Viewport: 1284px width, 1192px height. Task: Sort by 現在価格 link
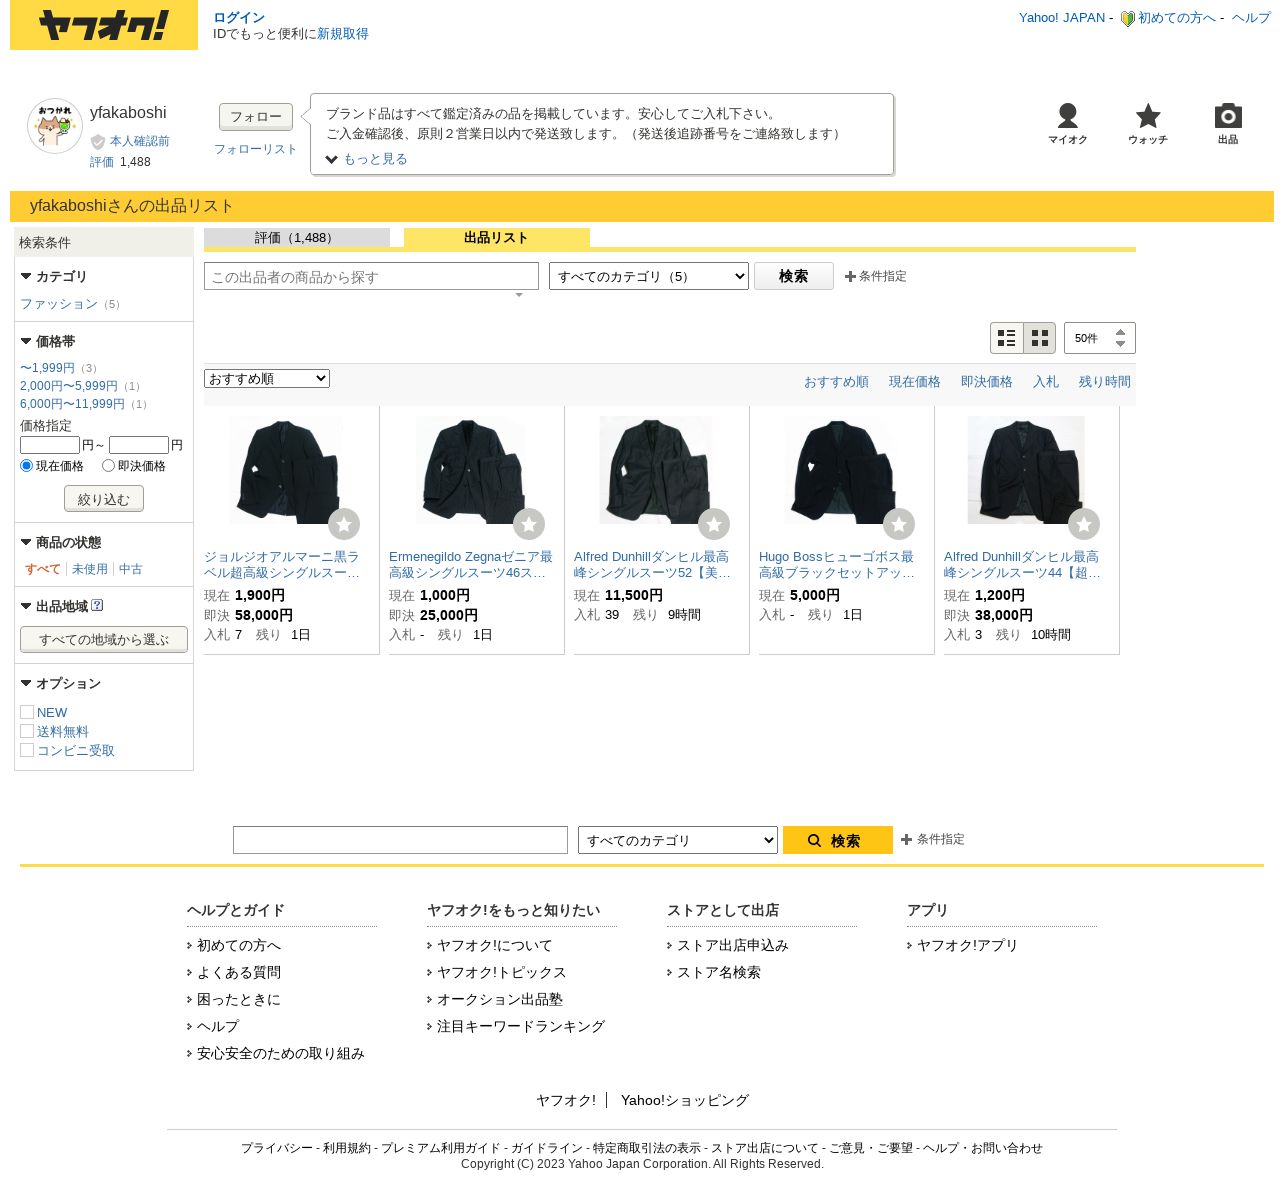coord(915,382)
